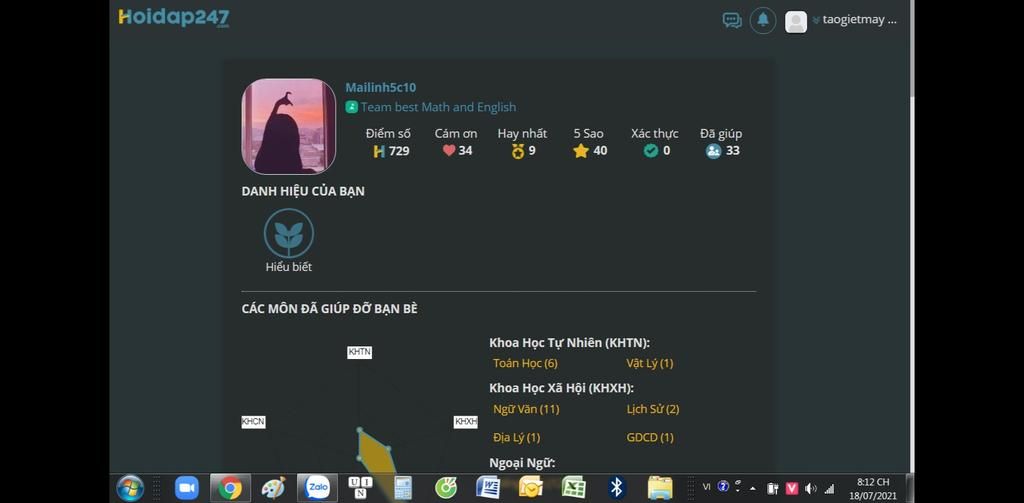The width and height of the screenshot is (1024, 503).
Task: Open the network signal icon
Action: click(x=829, y=488)
